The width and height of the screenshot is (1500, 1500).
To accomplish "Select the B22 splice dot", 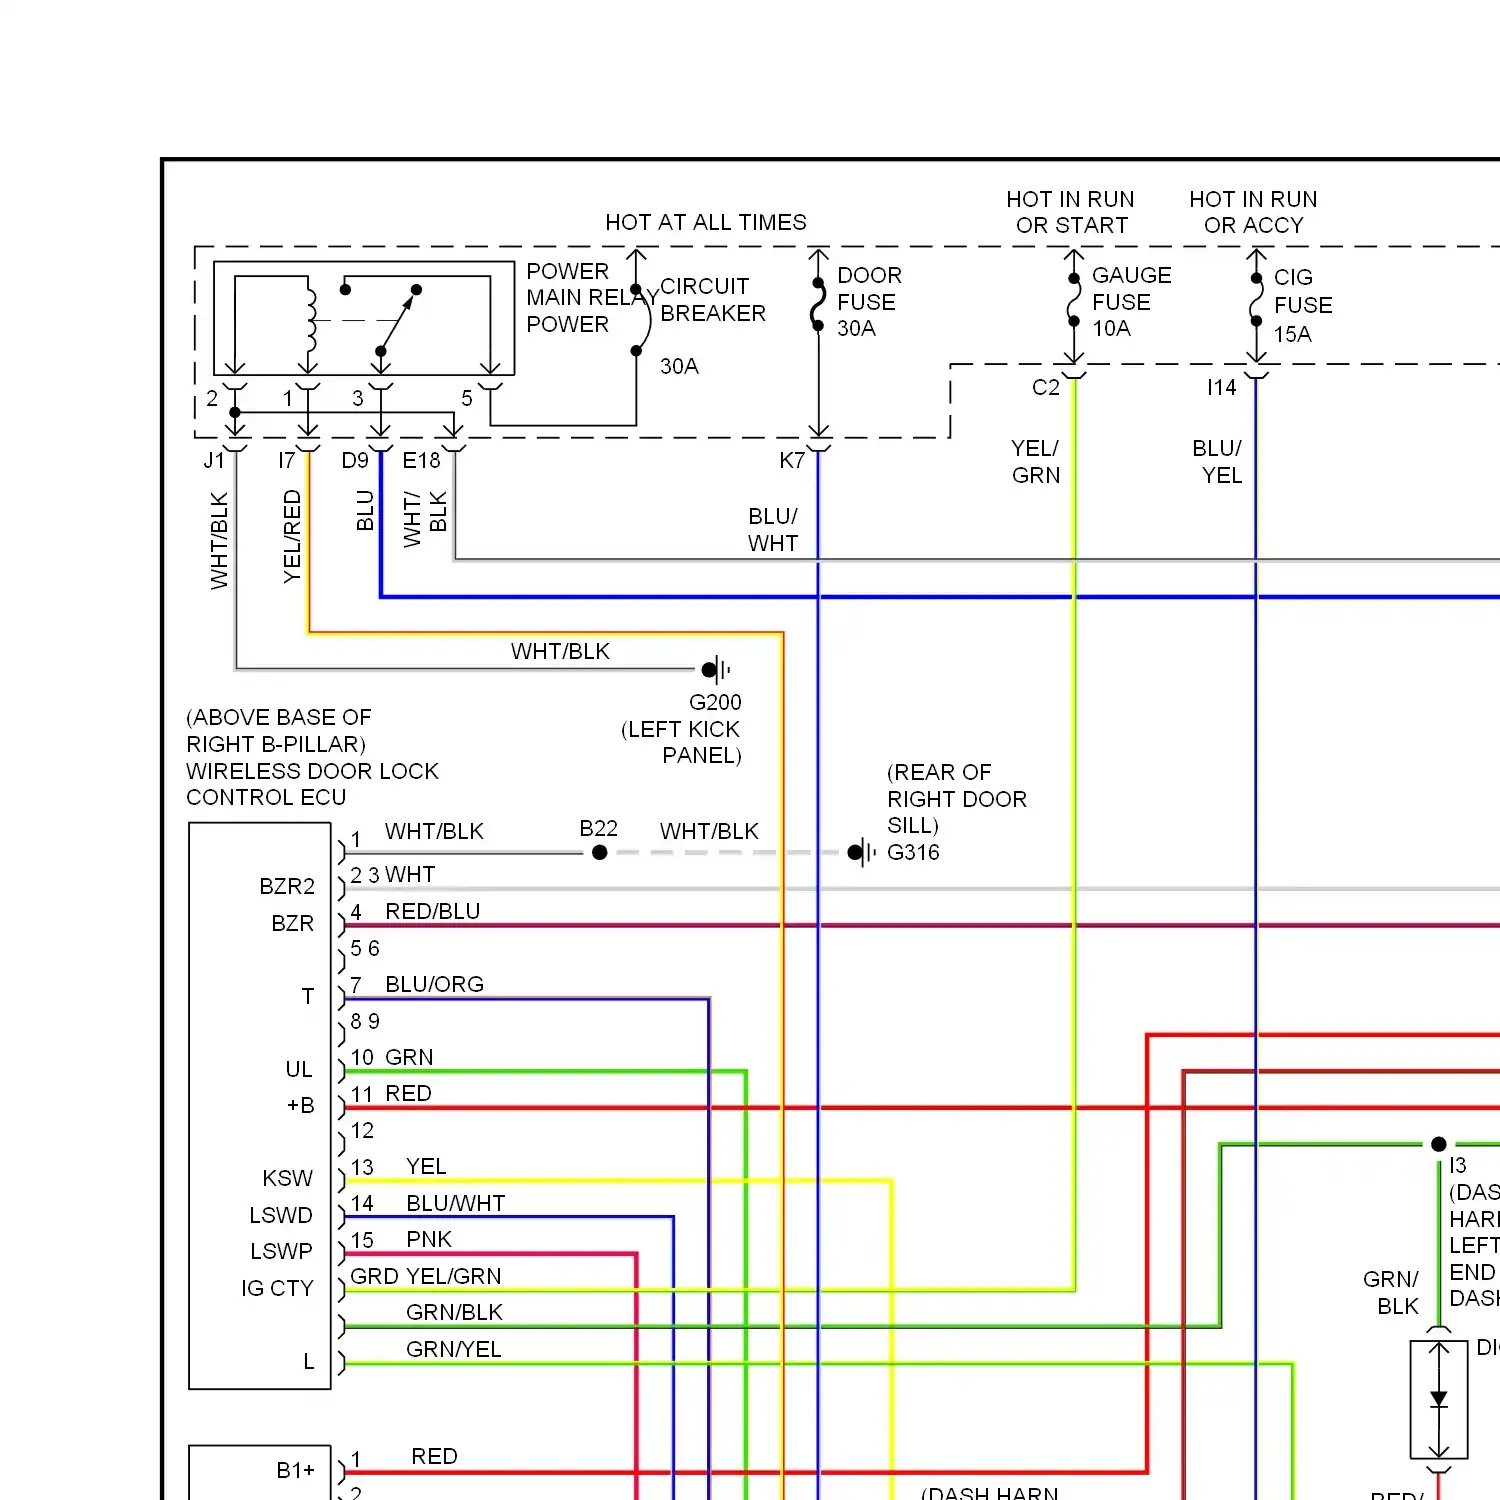I will point(599,853).
